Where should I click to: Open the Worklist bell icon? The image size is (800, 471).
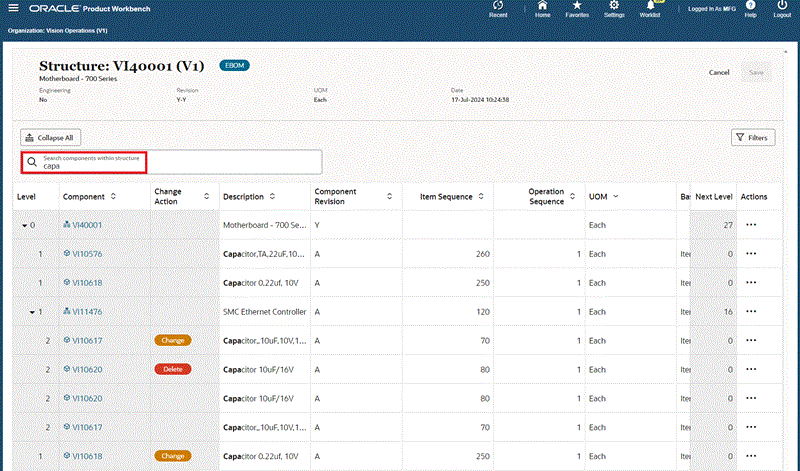[651, 6]
